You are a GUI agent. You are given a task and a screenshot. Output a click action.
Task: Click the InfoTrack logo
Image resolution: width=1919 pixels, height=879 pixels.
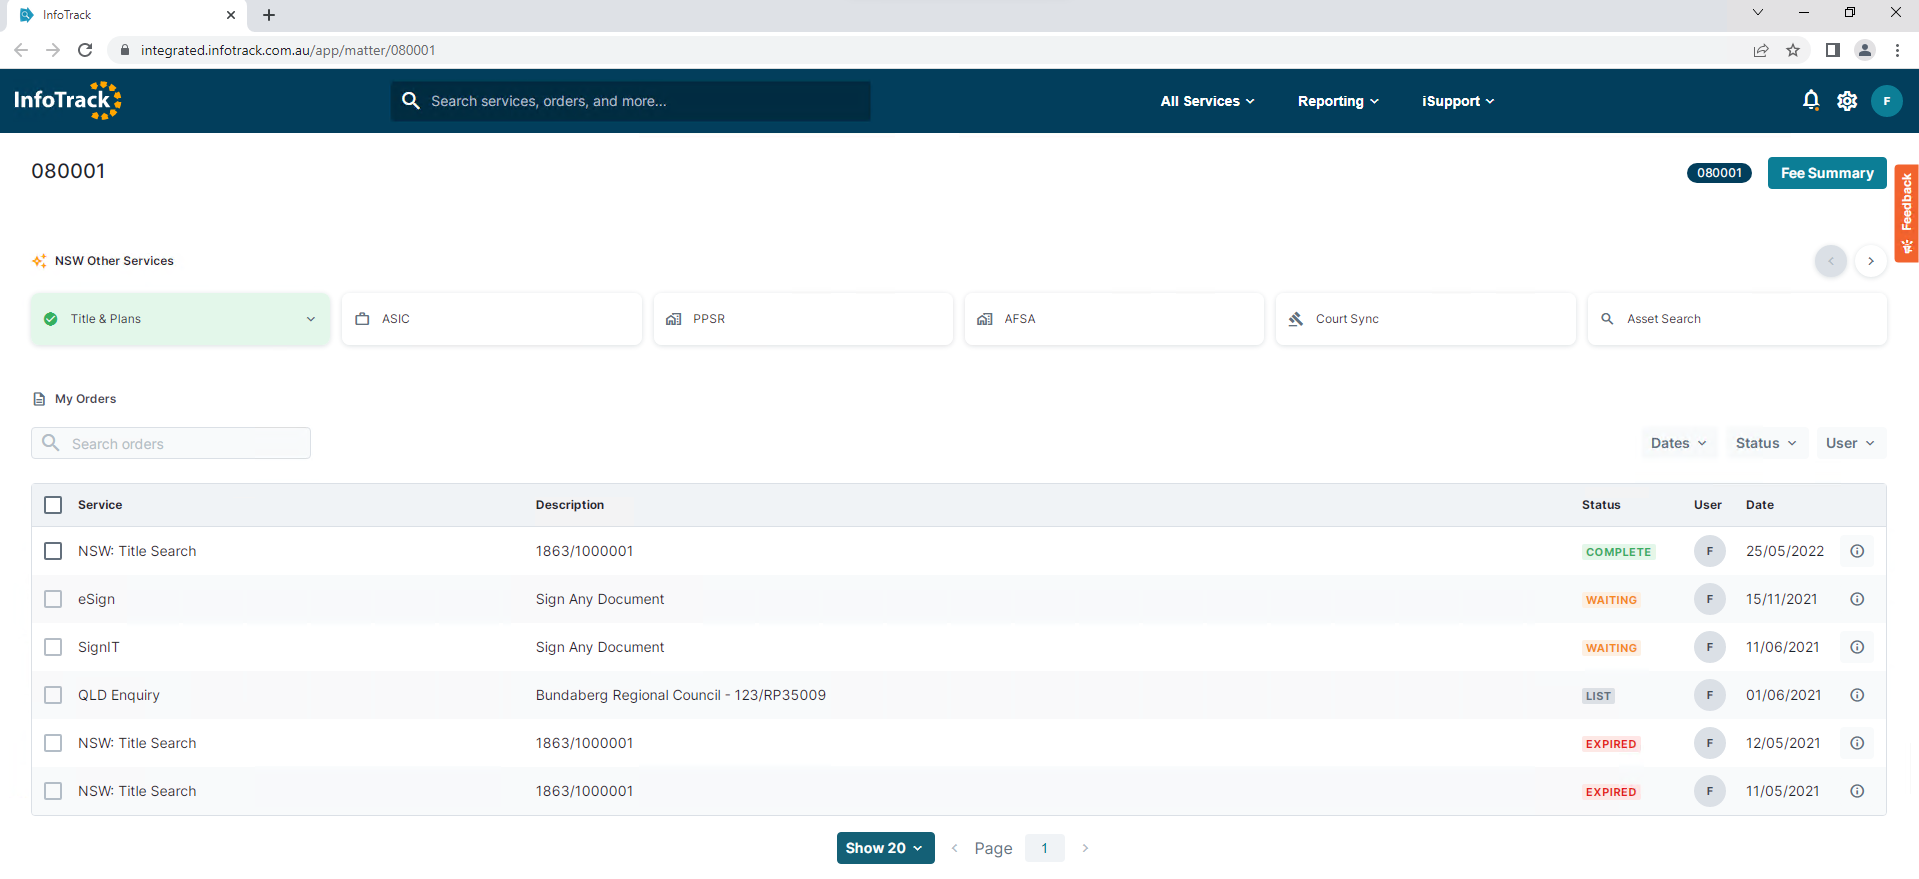click(67, 100)
